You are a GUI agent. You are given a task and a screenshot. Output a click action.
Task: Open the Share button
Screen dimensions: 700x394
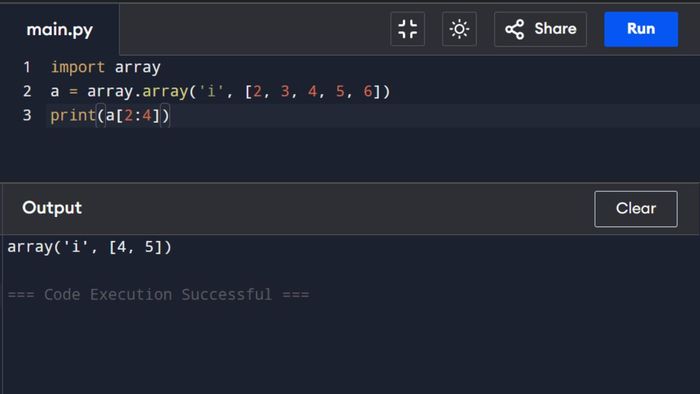(540, 29)
